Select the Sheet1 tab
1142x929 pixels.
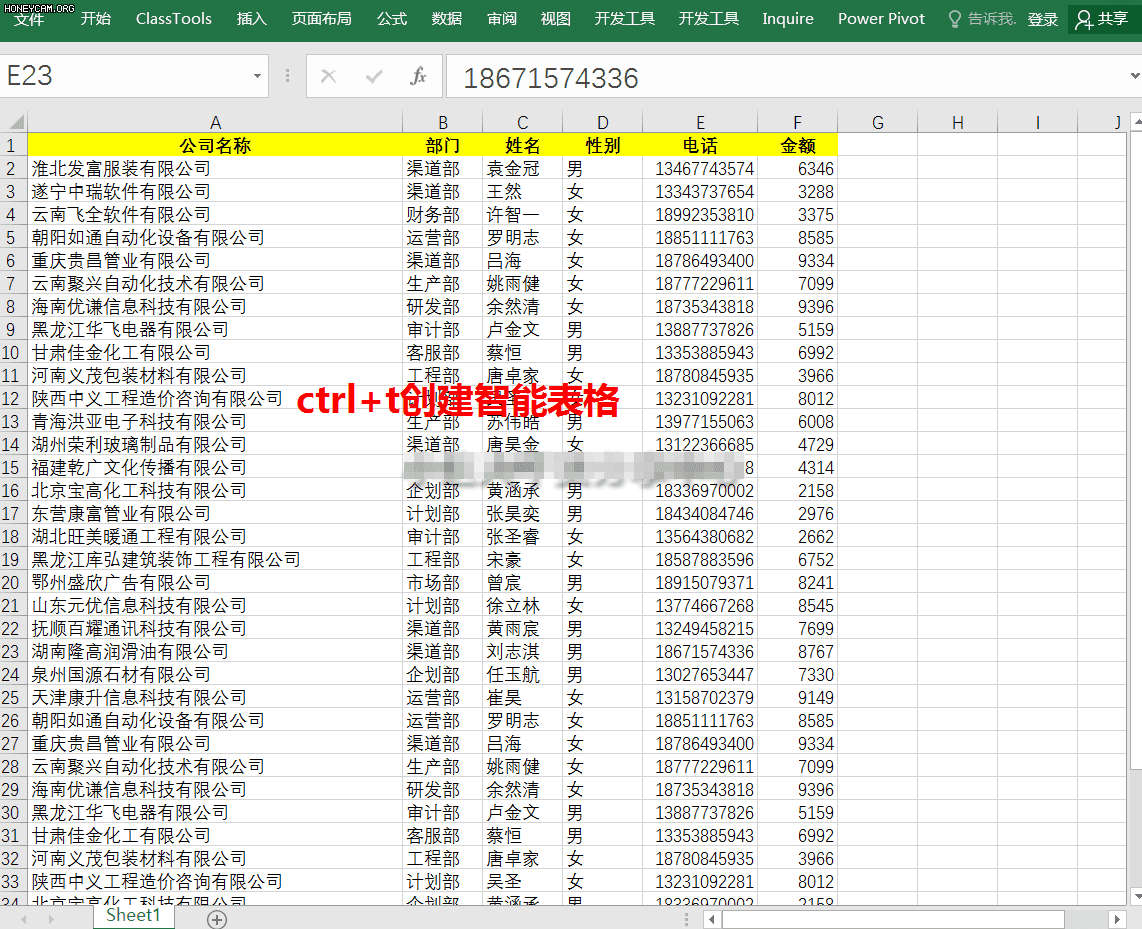point(133,915)
